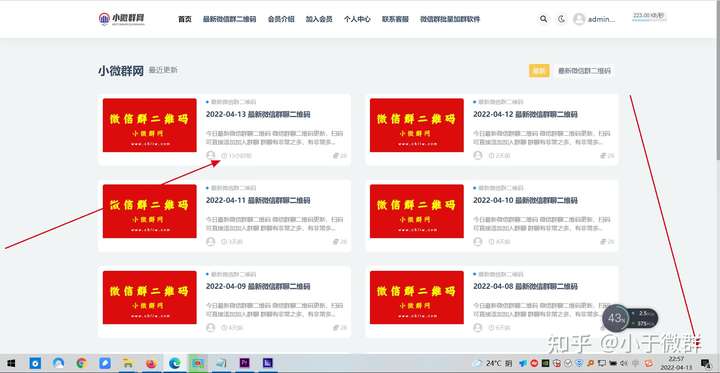The width and height of the screenshot is (720, 373).
Task: Open the site search icon
Action: (543, 19)
